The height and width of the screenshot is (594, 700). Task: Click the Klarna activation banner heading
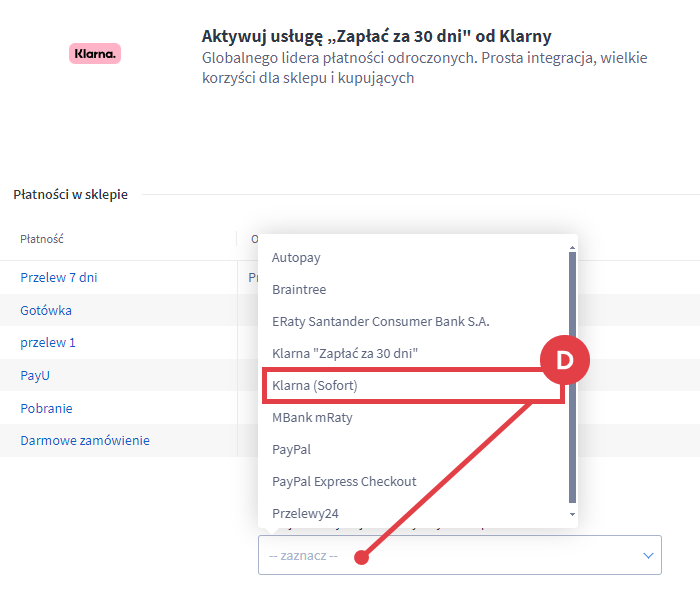coord(376,36)
